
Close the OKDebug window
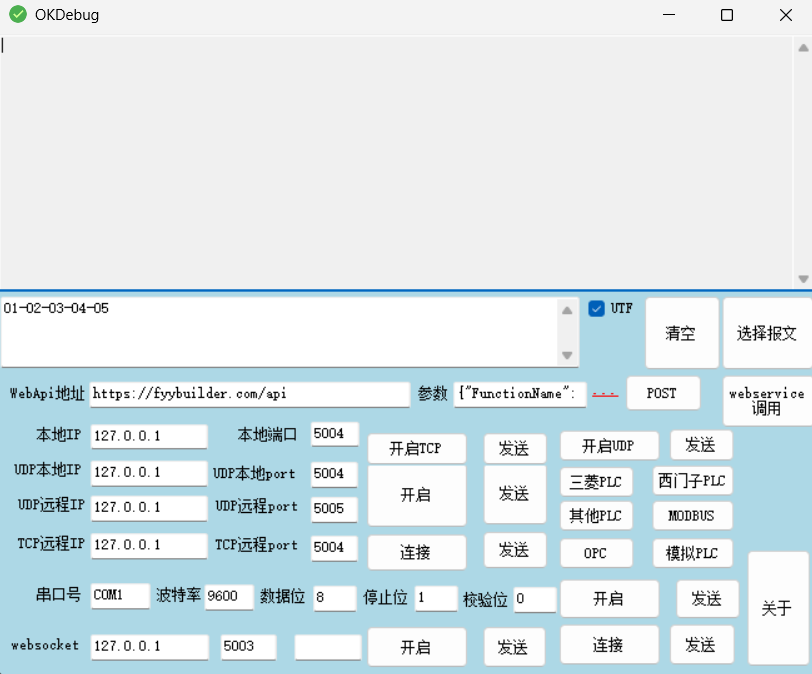point(786,15)
